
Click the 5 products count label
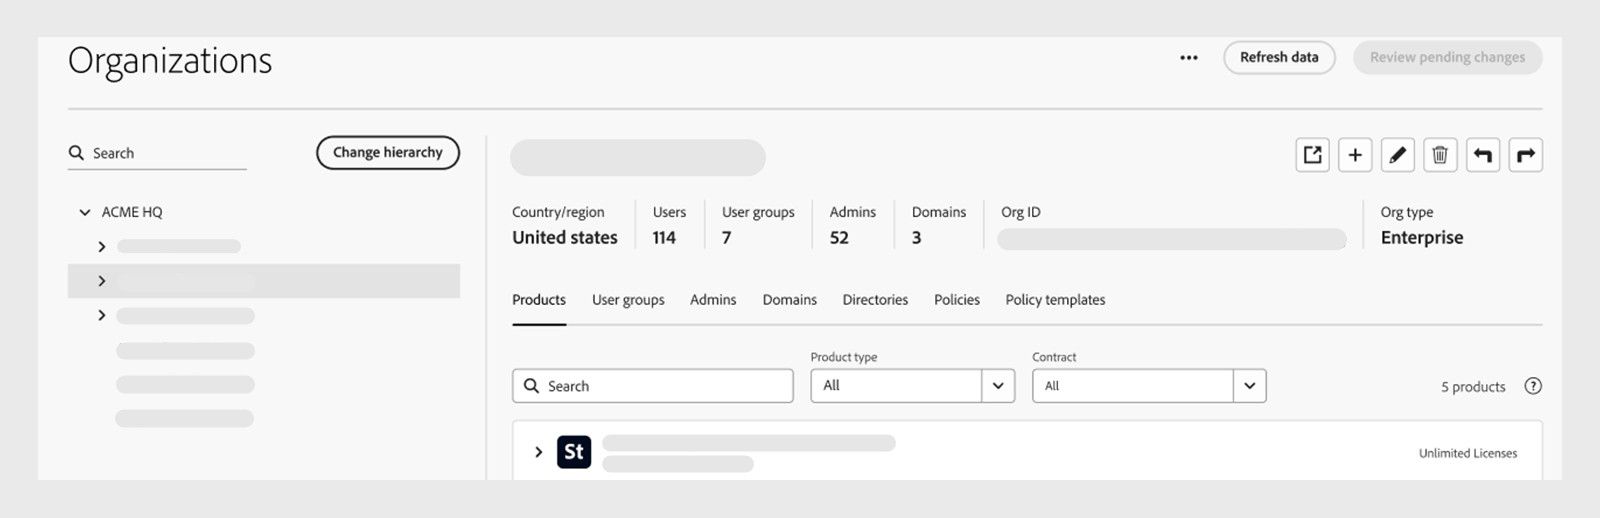click(x=1473, y=387)
